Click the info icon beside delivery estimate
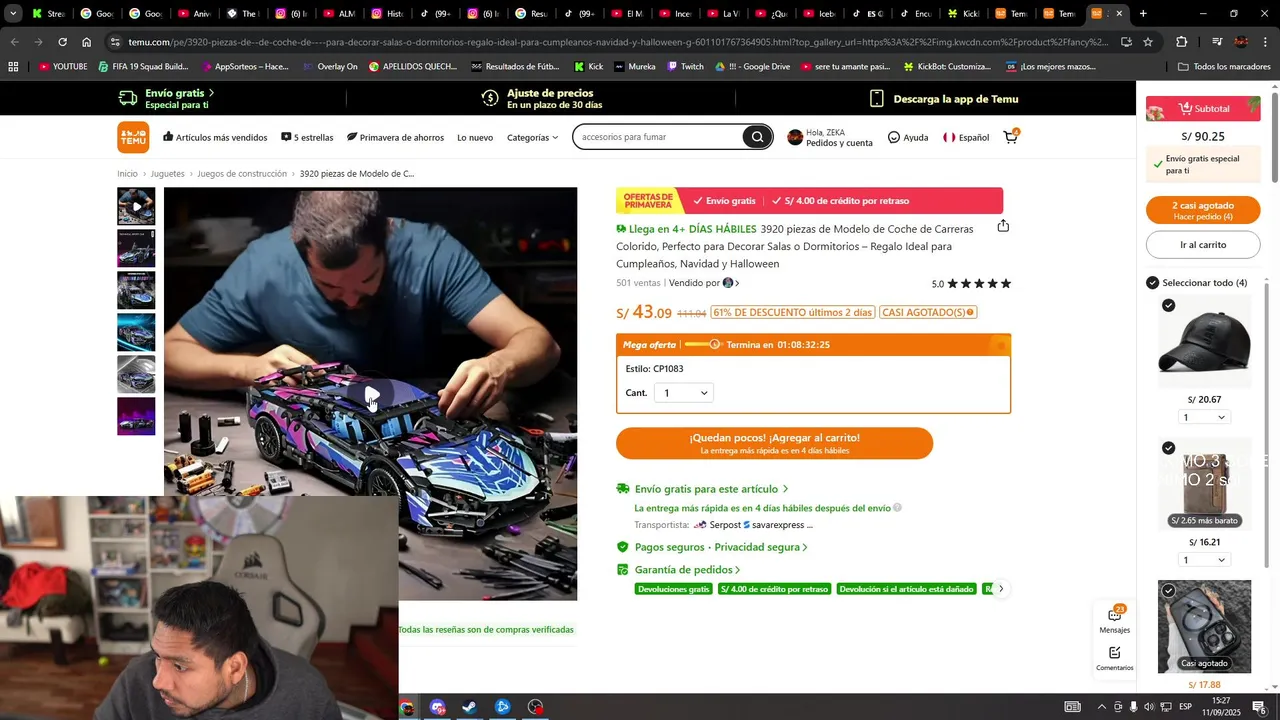This screenshot has height=720, width=1280. pyautogui.click(x=897, y=508)
